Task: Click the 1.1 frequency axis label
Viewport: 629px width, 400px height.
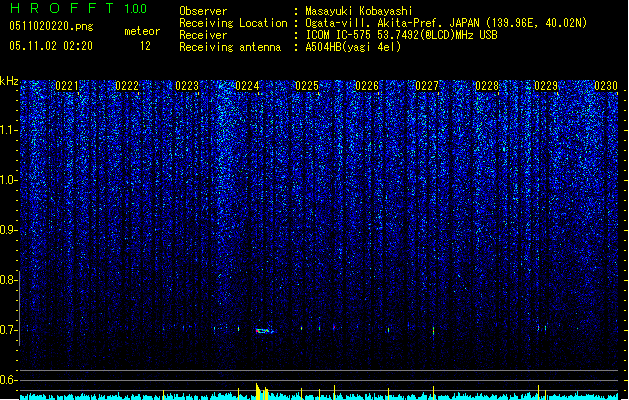Action: [x=9, y=130]
